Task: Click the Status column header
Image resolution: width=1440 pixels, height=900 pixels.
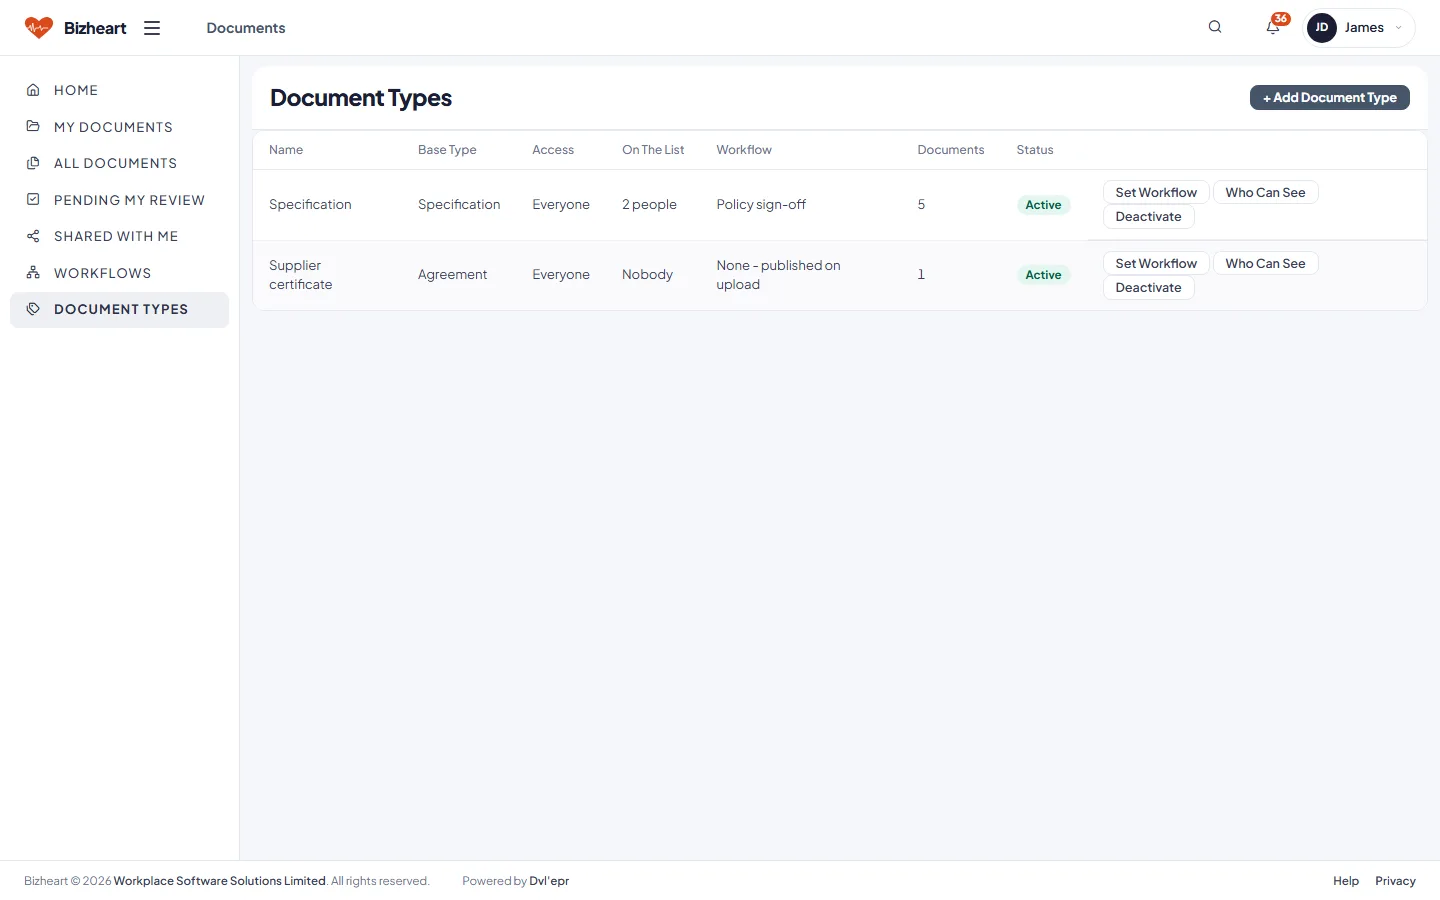Action: 1035,150
